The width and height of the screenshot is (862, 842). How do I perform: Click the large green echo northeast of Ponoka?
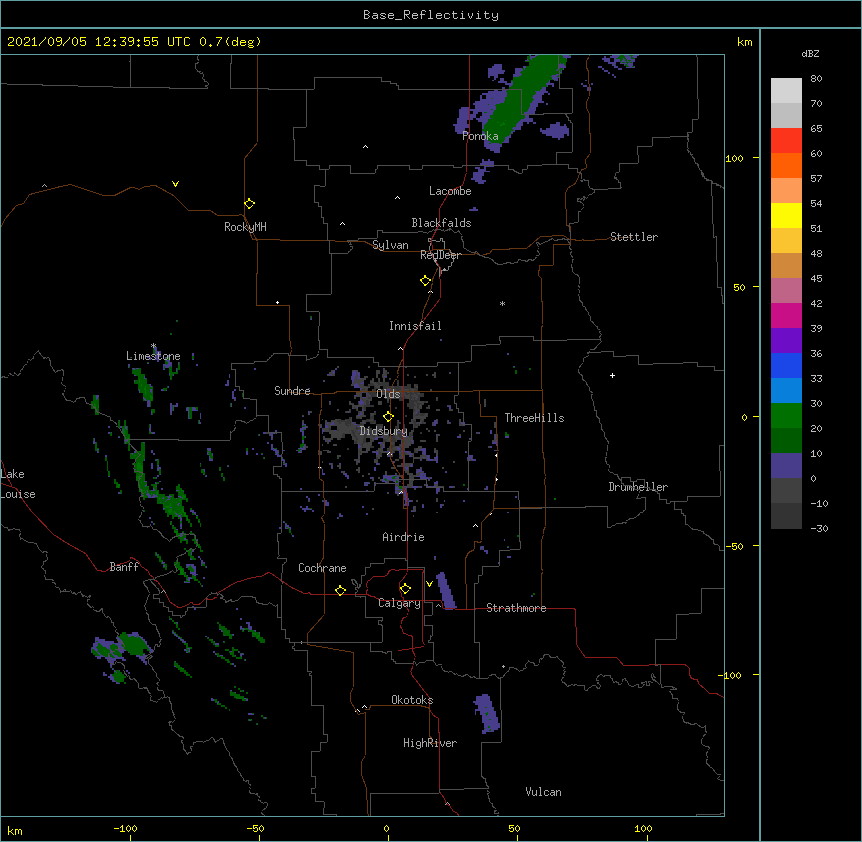pyautogui.click(x=524, y=97)
